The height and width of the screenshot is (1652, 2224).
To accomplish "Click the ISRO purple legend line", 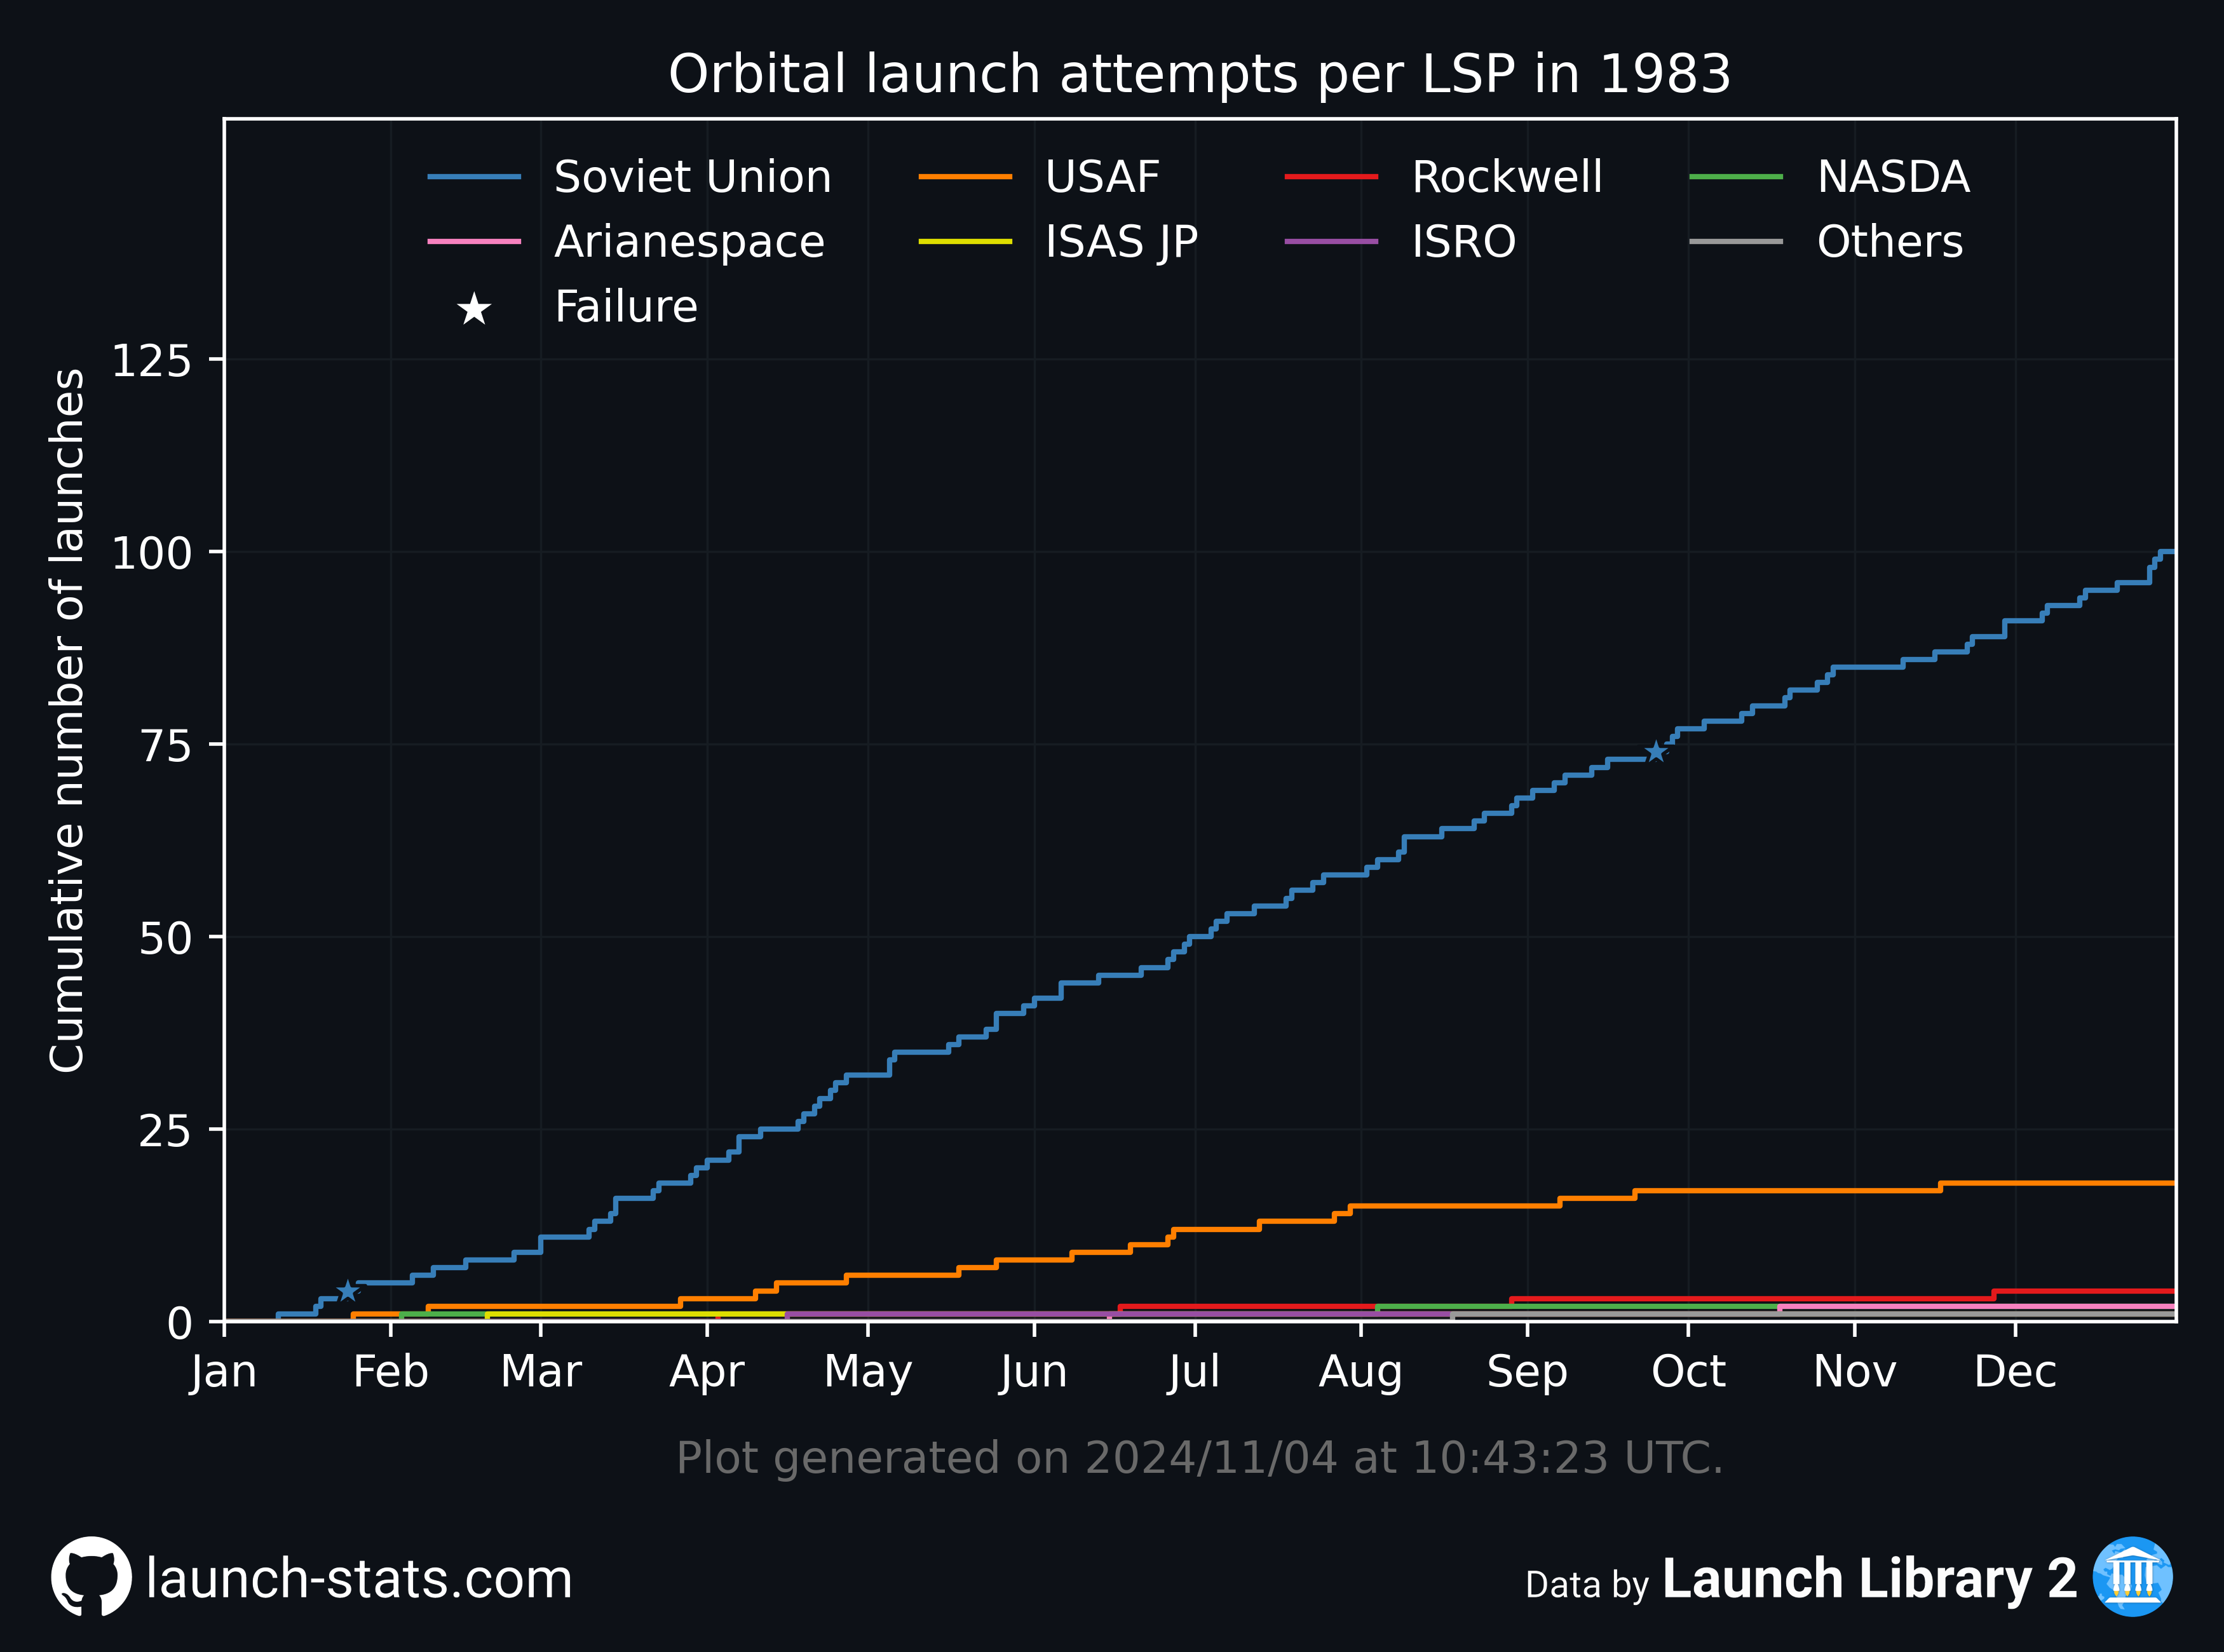I will pyautogui.click(x=1331, y=242).
